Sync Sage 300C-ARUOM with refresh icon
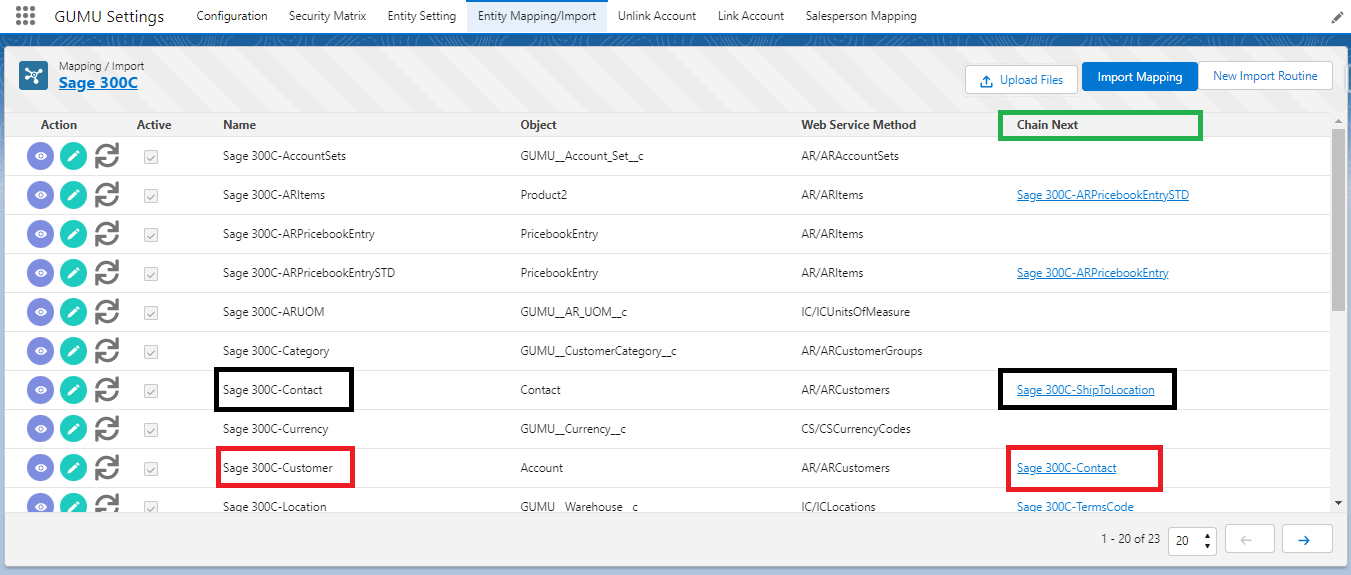1351x575 pixels. pyautogui.click(x=106, y=313)
